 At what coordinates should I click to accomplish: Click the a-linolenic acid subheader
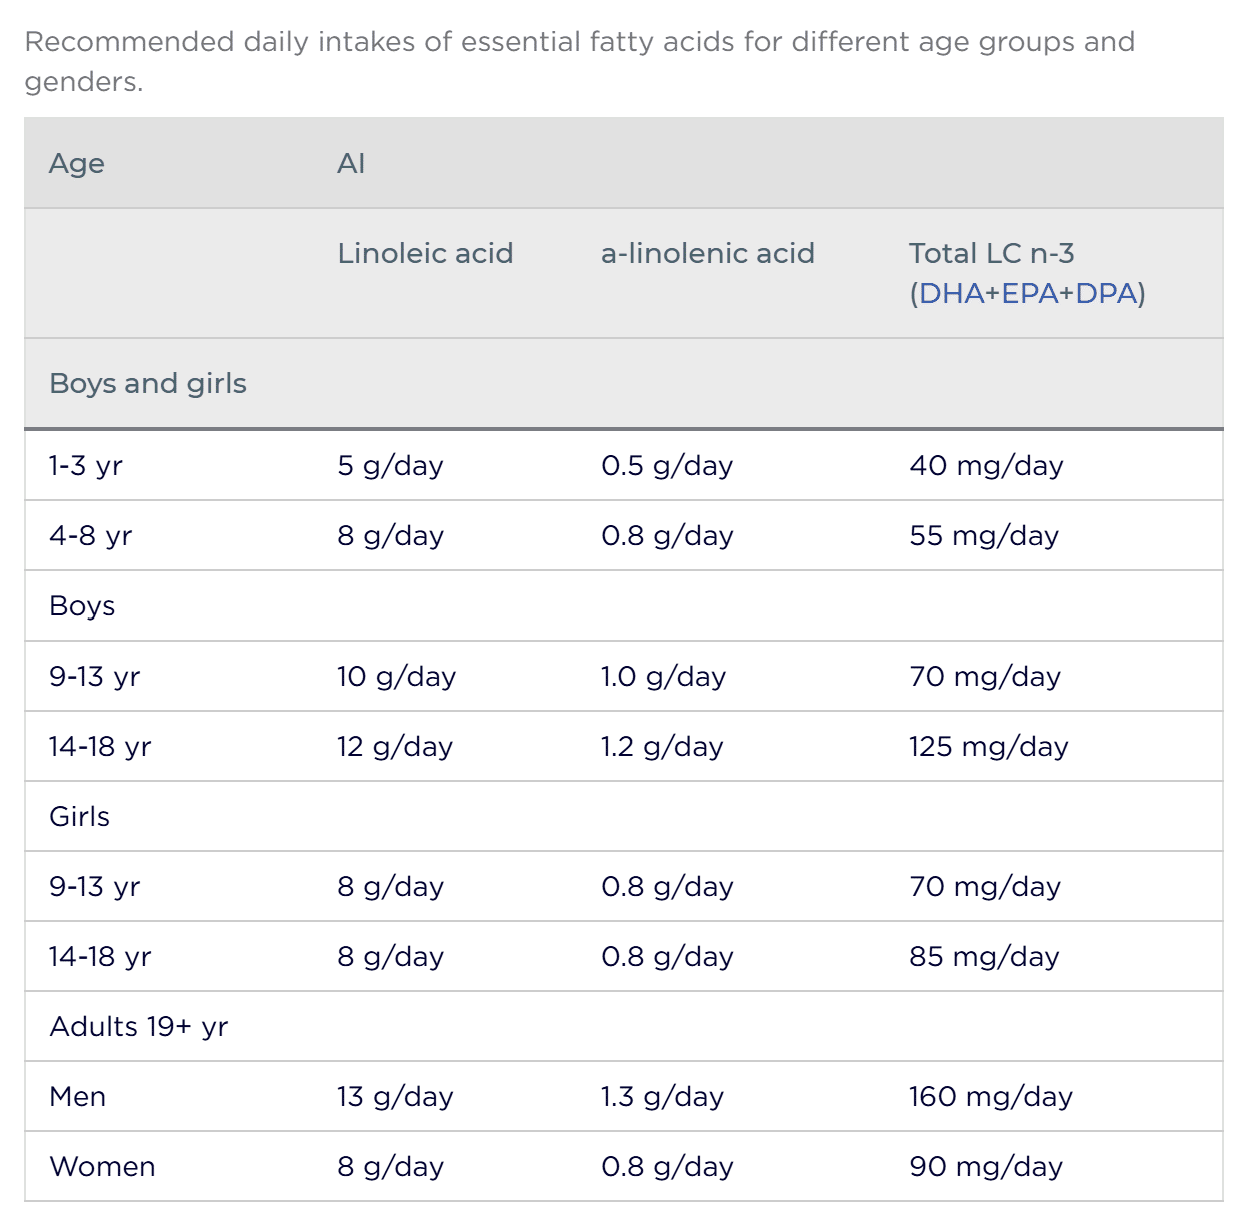707,254
